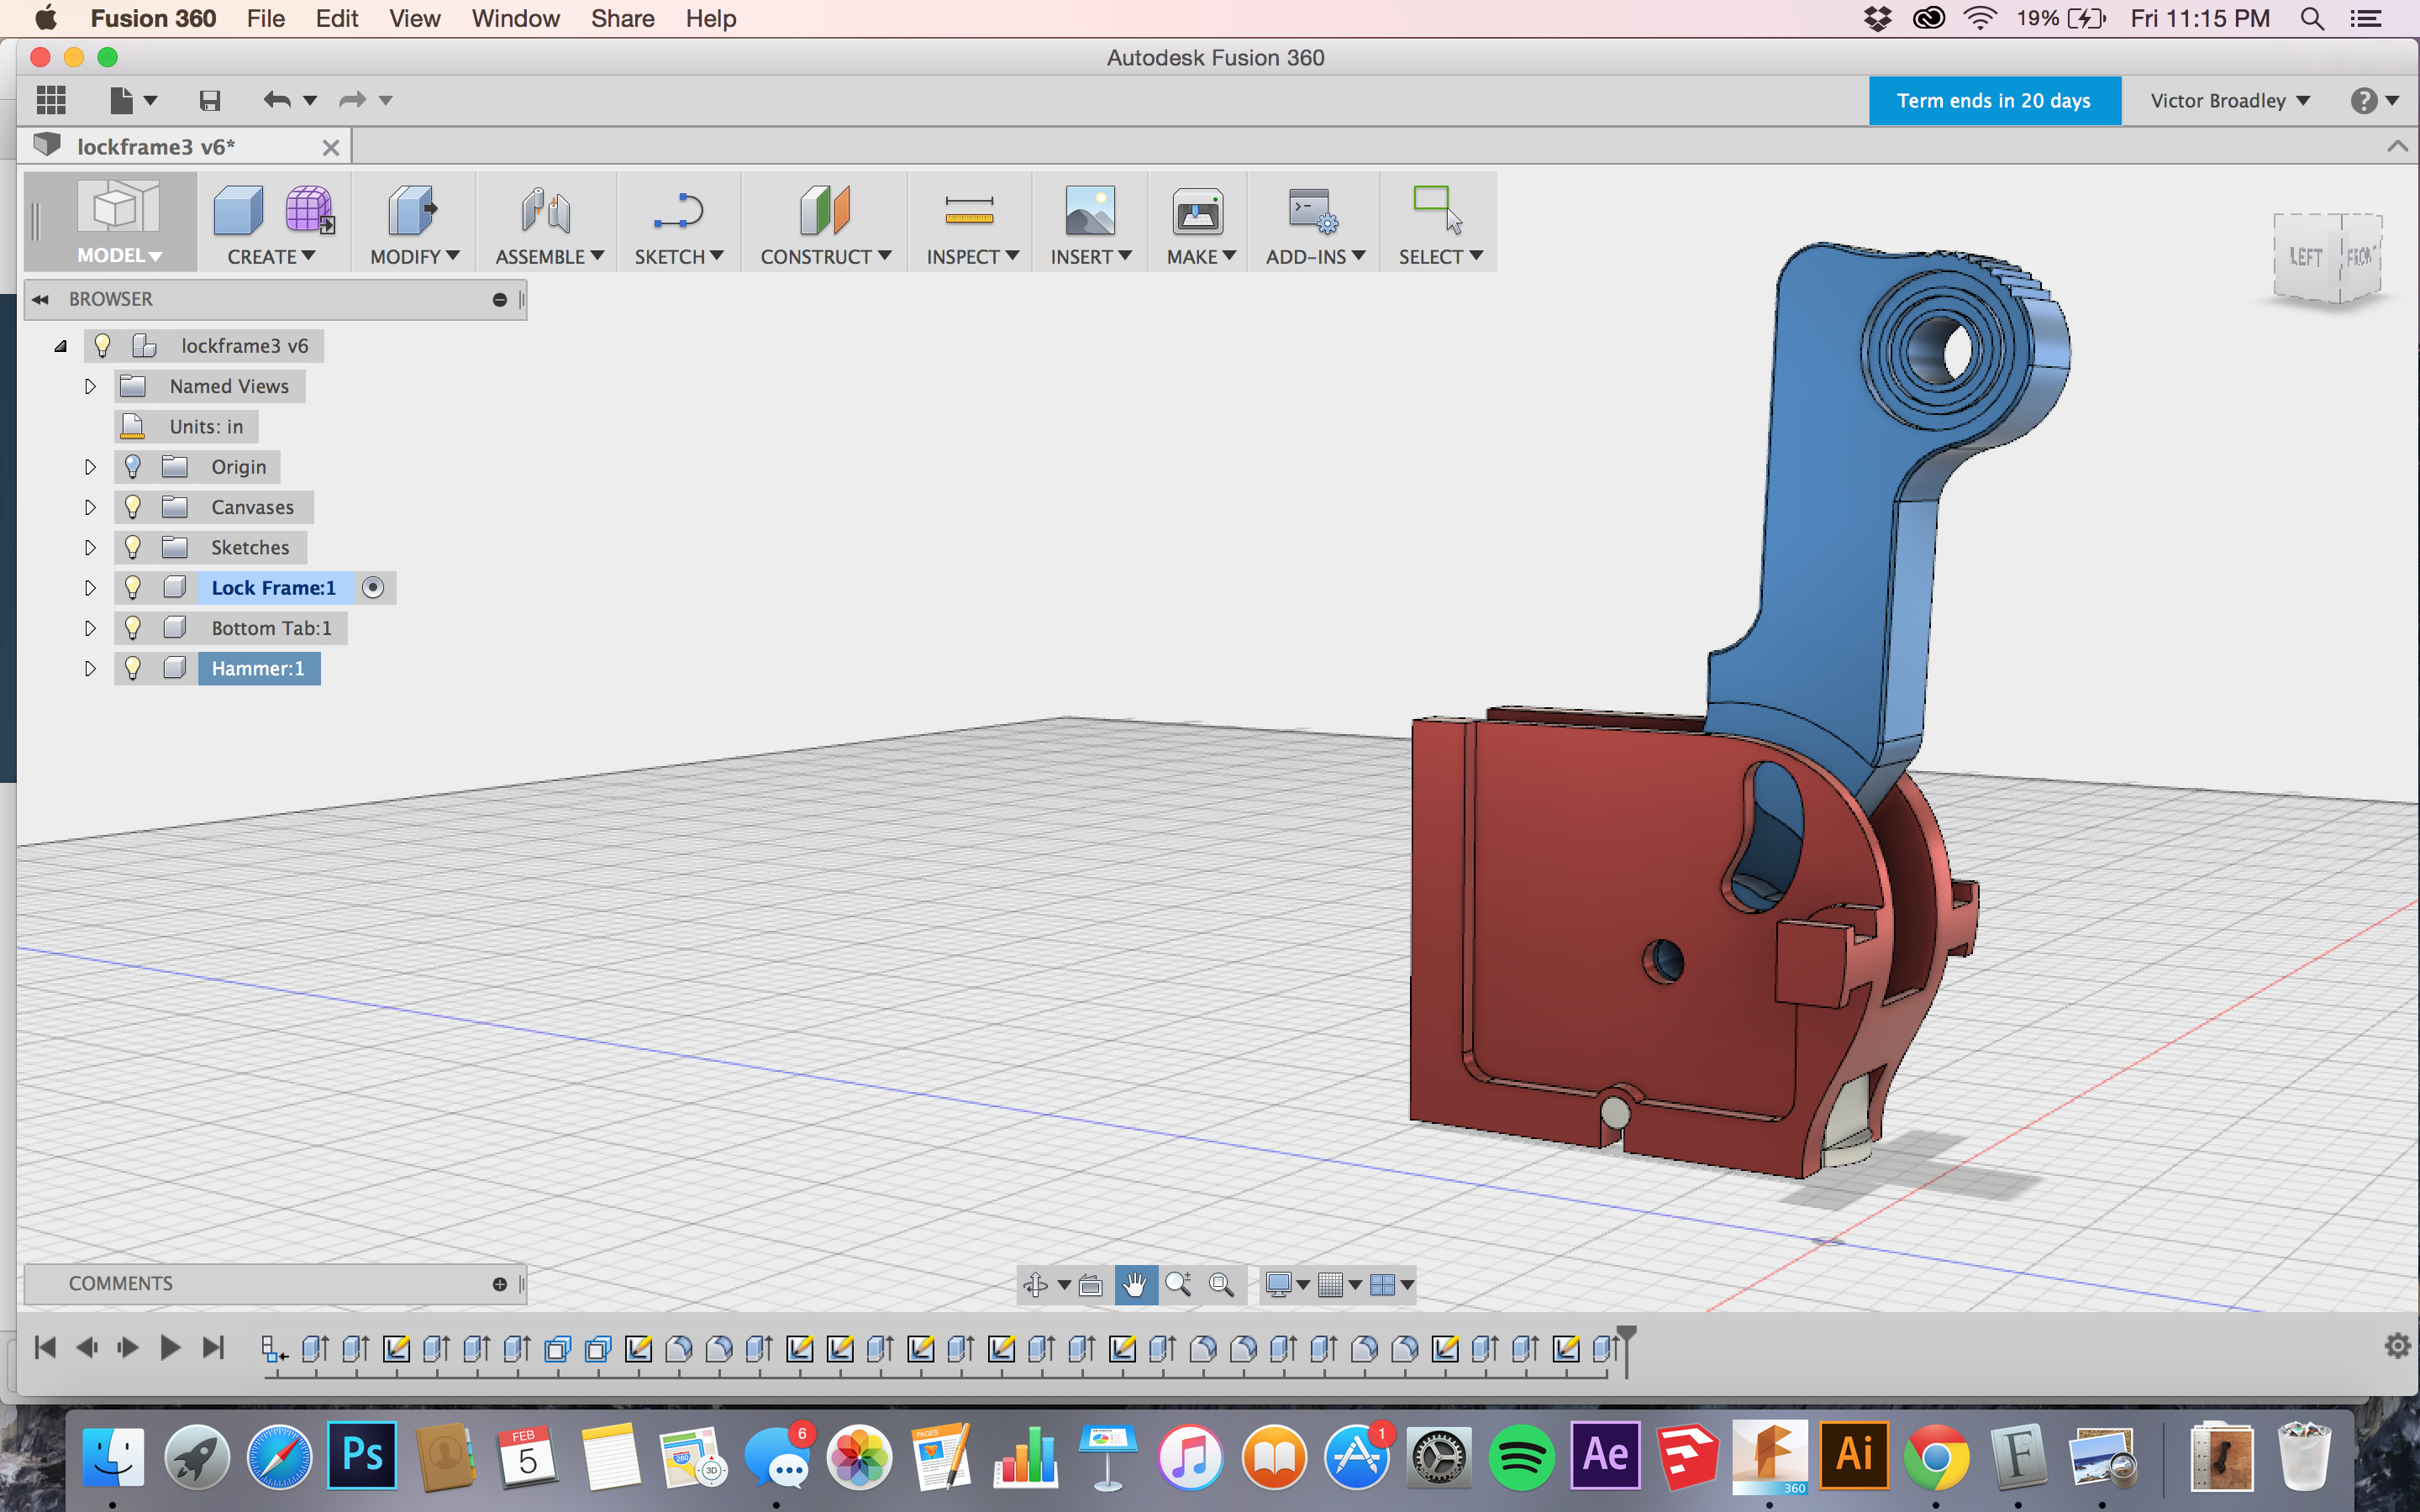Click the Save disk icon

(x=209, y=100)
